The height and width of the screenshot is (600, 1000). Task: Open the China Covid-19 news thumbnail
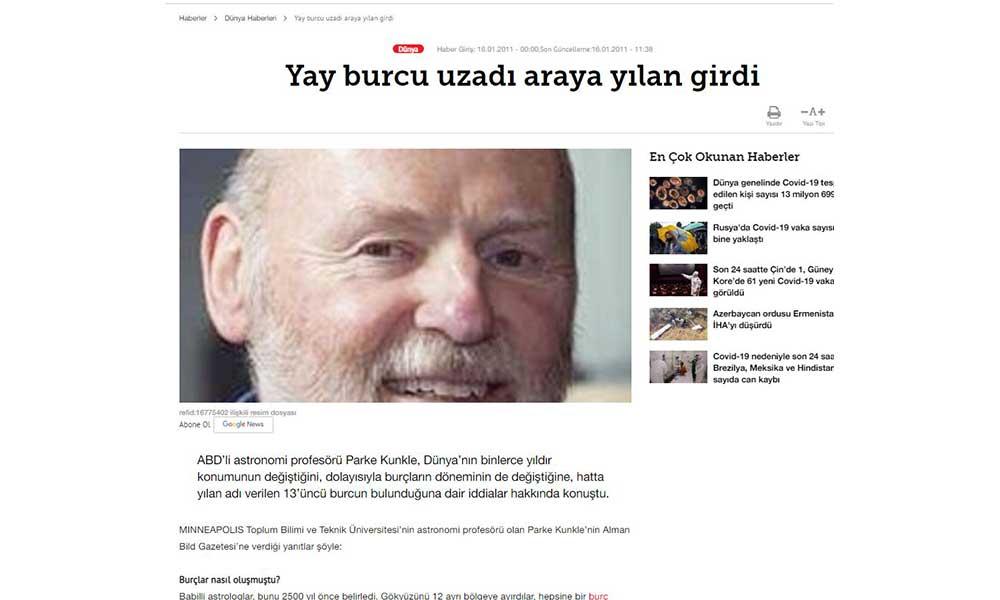click(678, 280)
